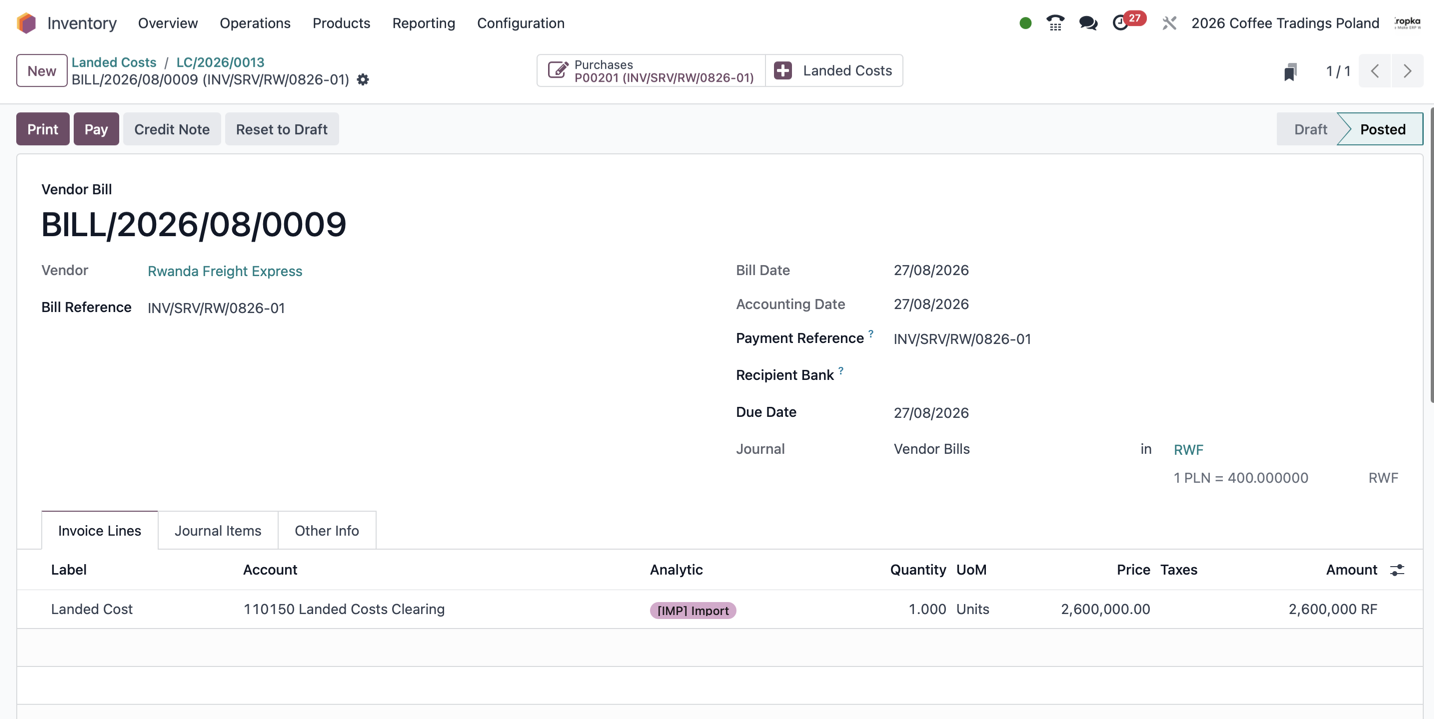Click the page vertical scrollbar

tap(1430, 255)
